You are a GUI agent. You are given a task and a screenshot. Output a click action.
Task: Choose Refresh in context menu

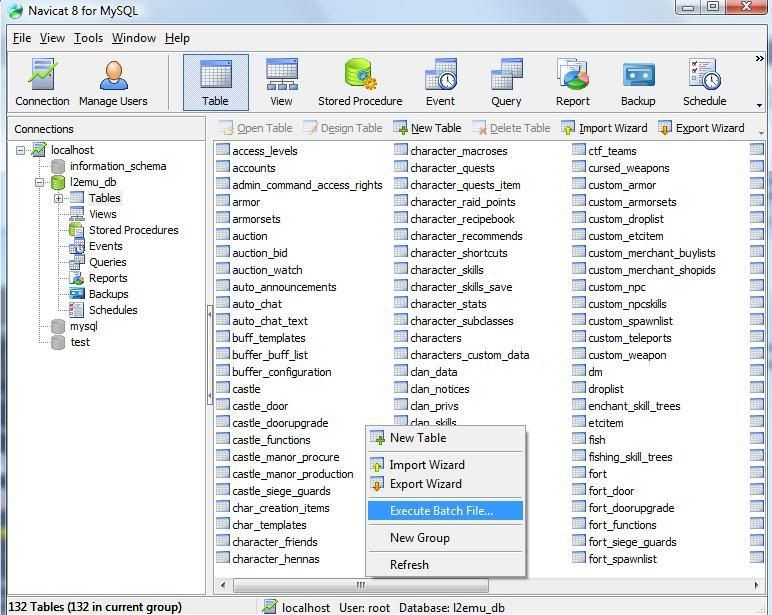pos(445,565)
